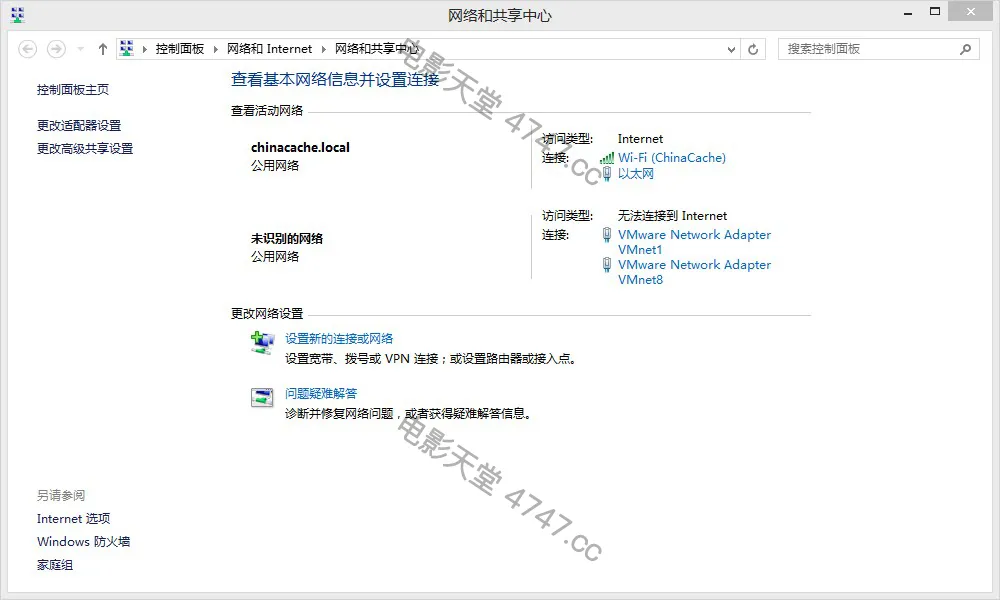Open the VMware Network Adapter VMnet8 link
Screen dimensions: 1000x600
(694, 272)
